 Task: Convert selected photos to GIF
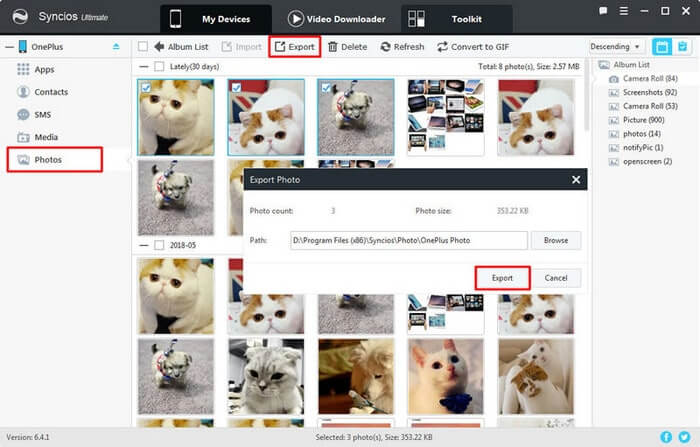click(473, 46)
